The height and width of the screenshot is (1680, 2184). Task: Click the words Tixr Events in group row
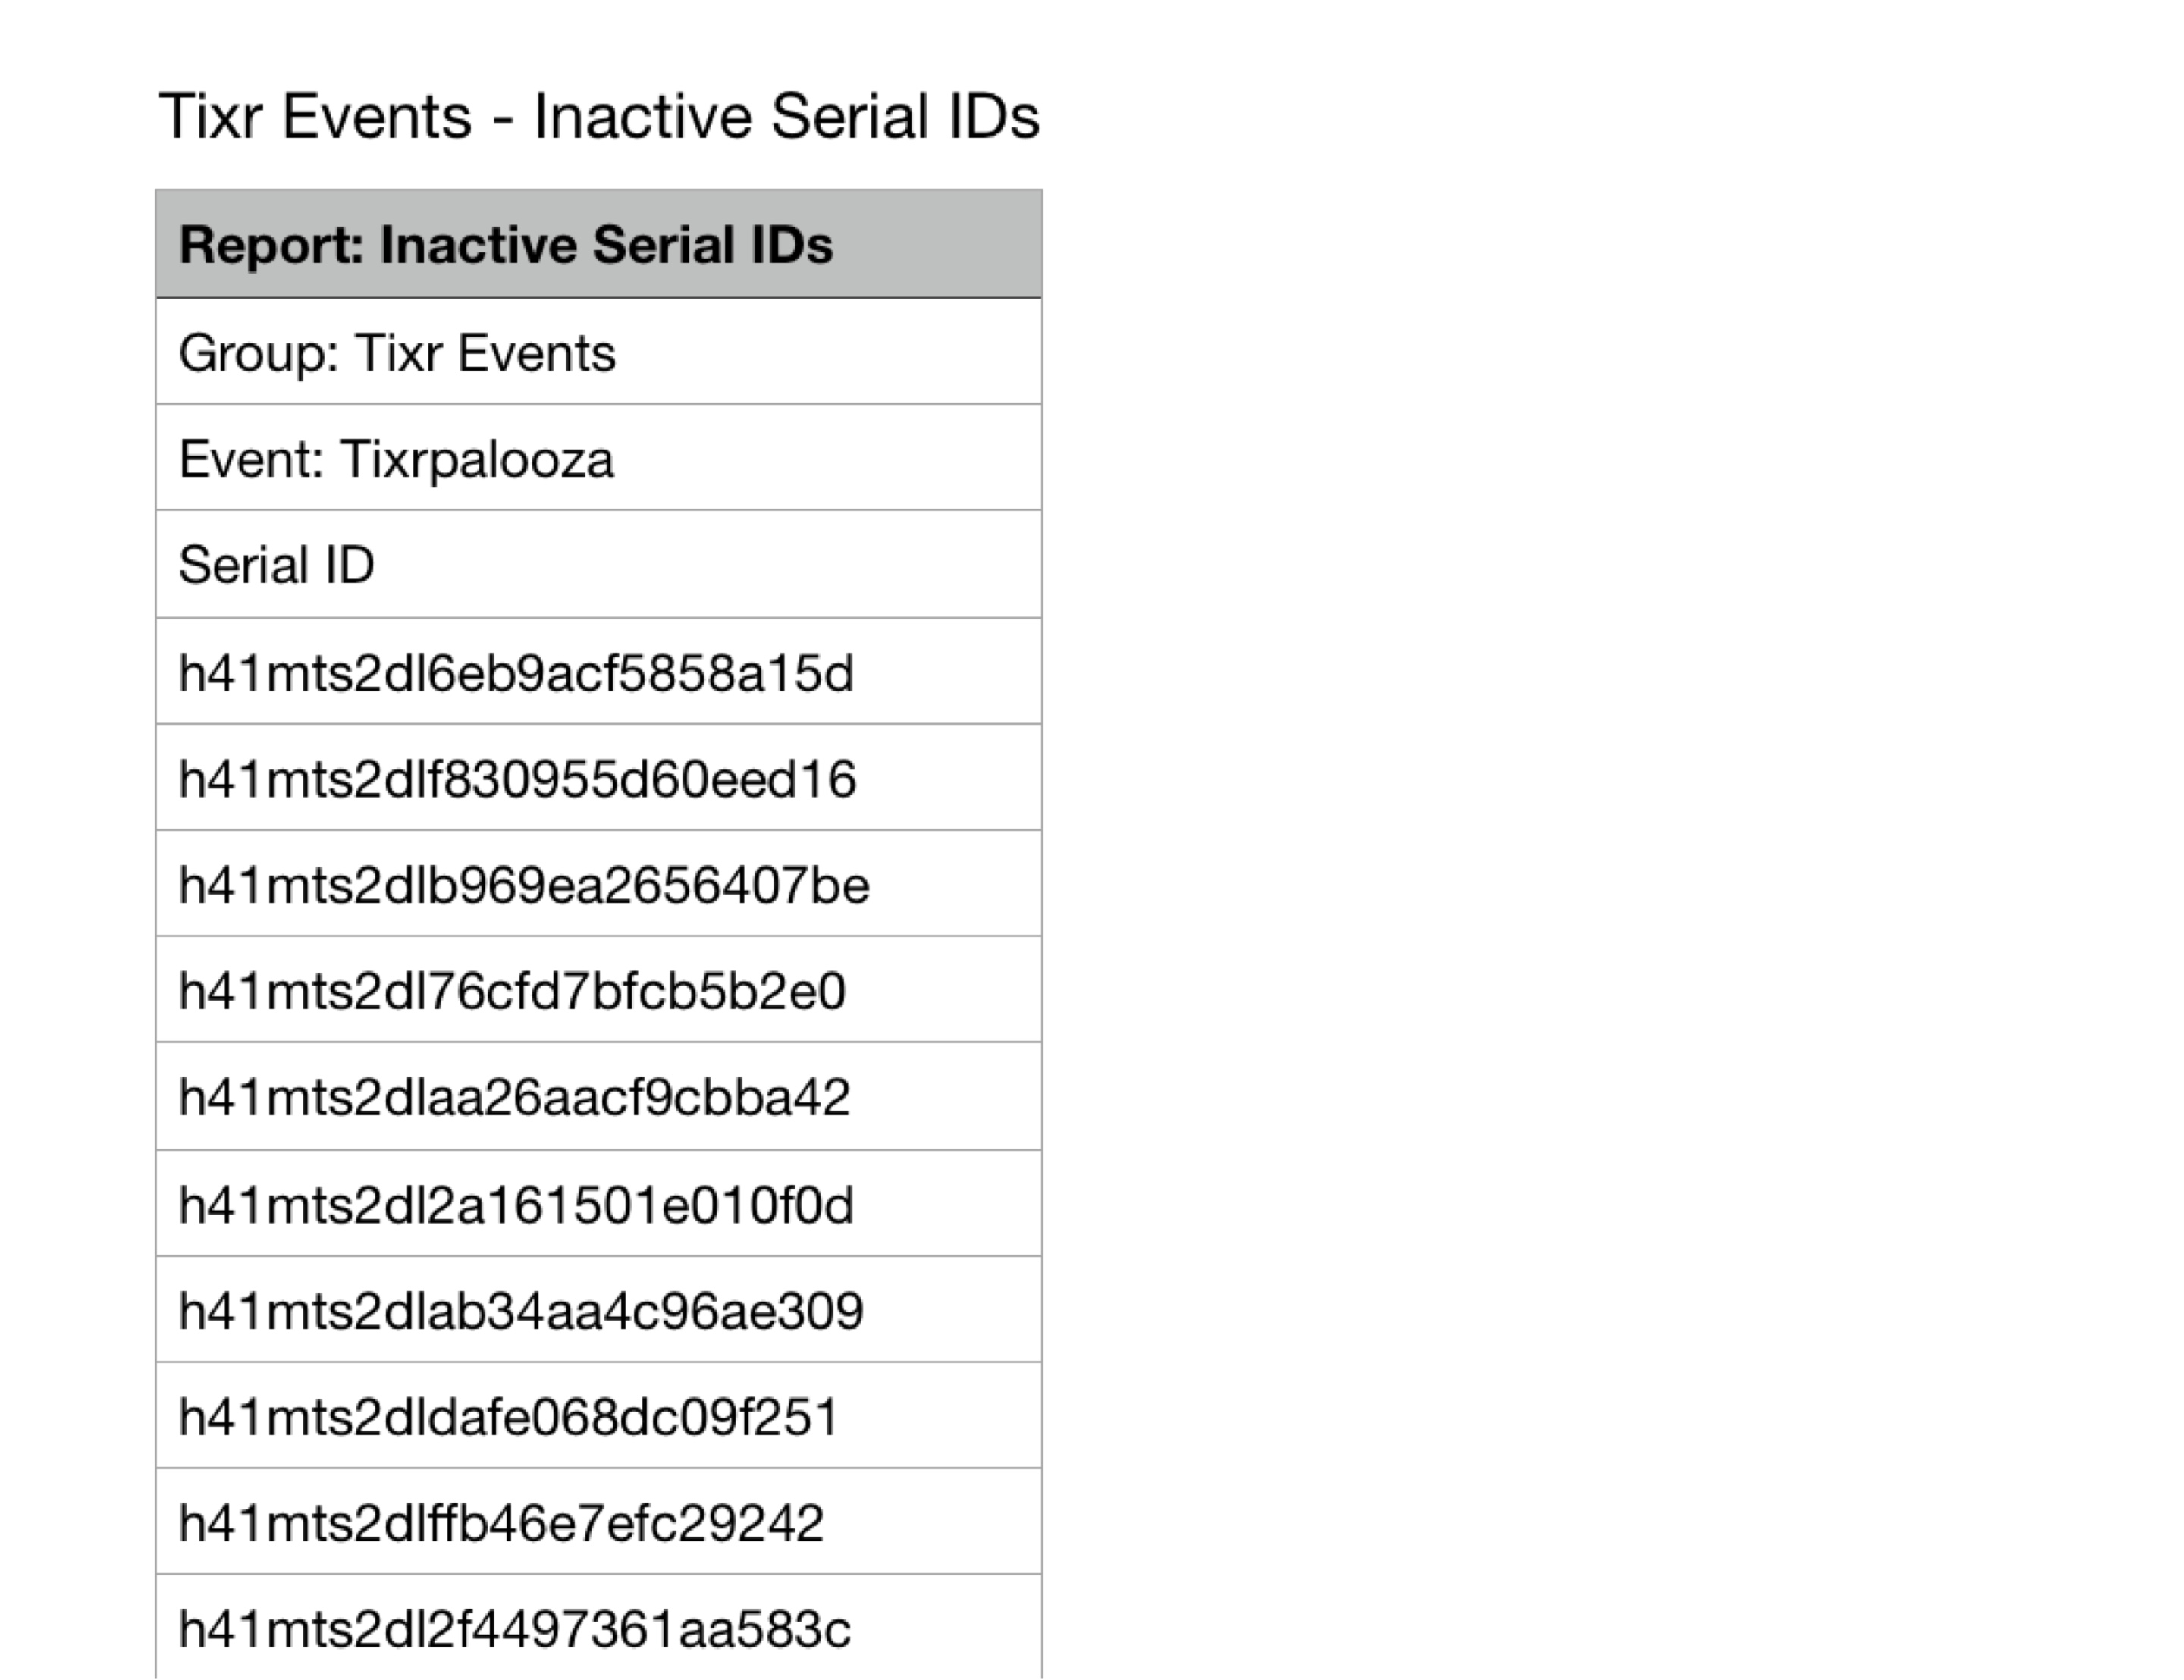tap(485, 353)
